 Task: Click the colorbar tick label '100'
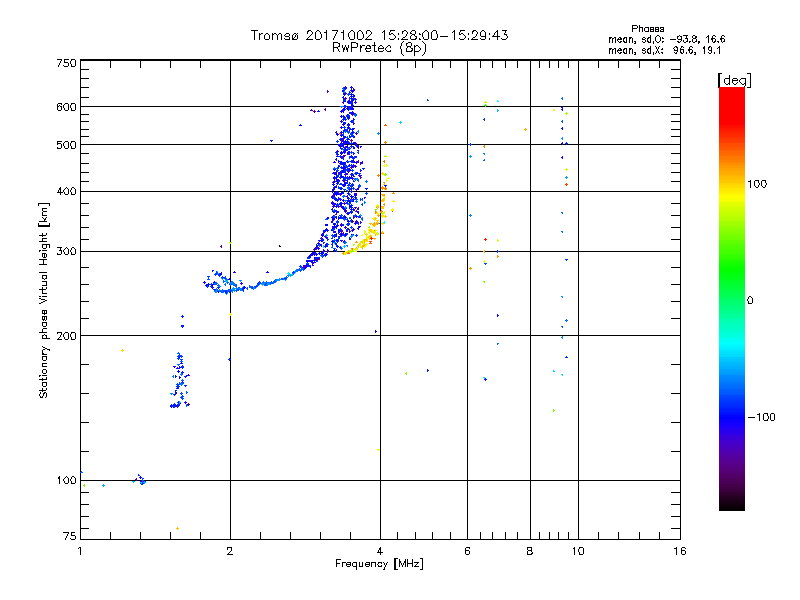(757, 184)
